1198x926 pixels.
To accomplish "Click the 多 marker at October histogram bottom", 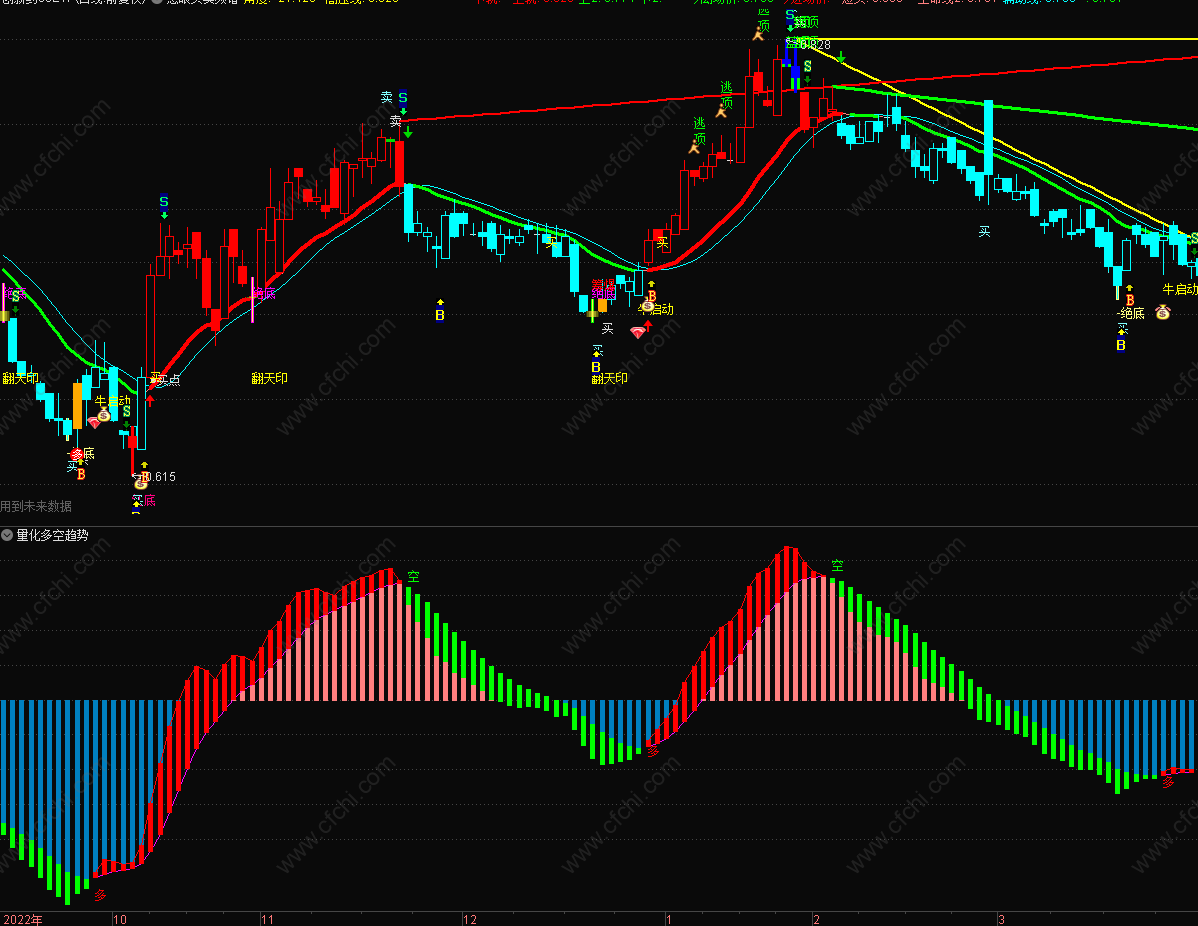I will (x=100, y=895).
